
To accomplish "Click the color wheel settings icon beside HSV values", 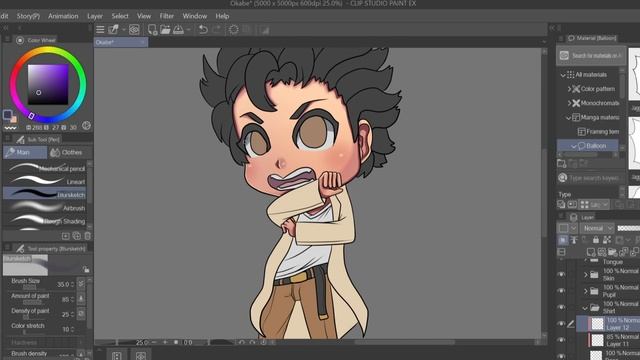I will pyautogui.click(x=86, y=126).
